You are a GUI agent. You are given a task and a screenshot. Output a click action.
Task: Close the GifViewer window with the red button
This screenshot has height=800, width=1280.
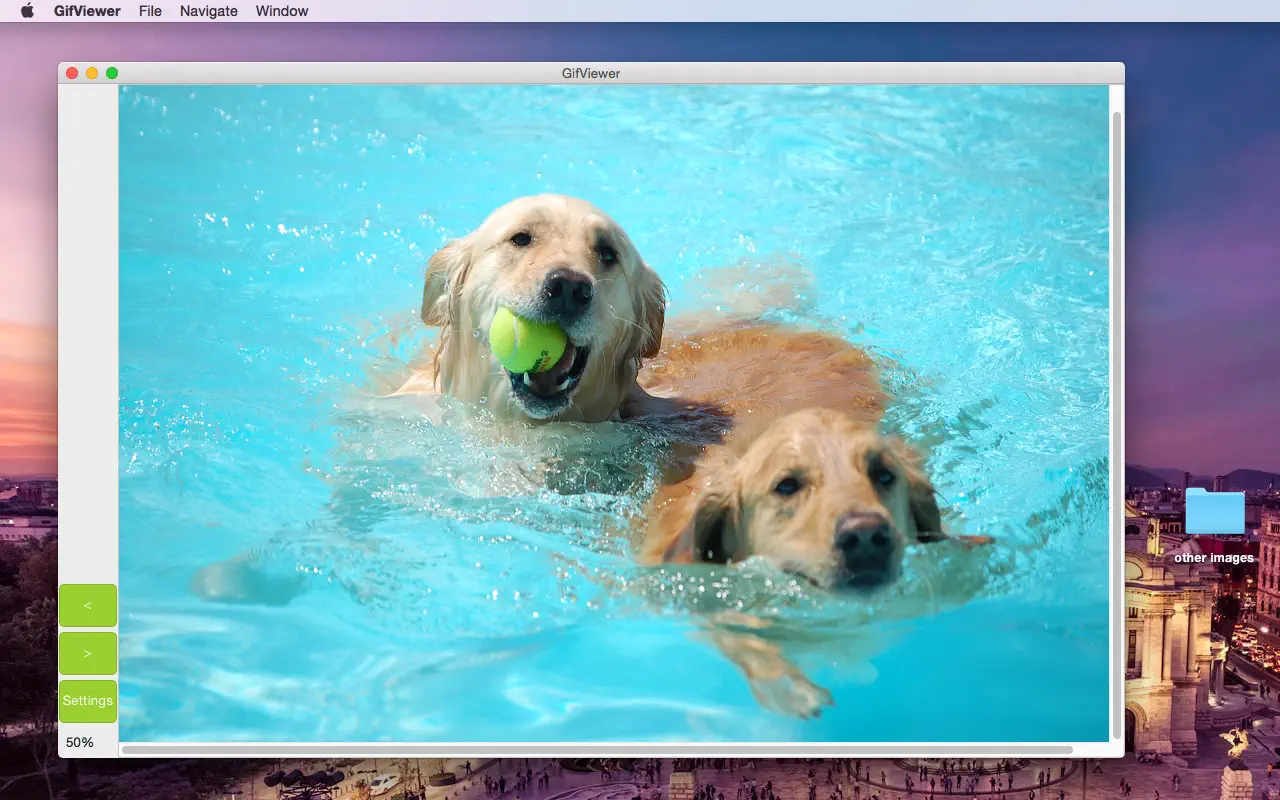coord(71,72)
